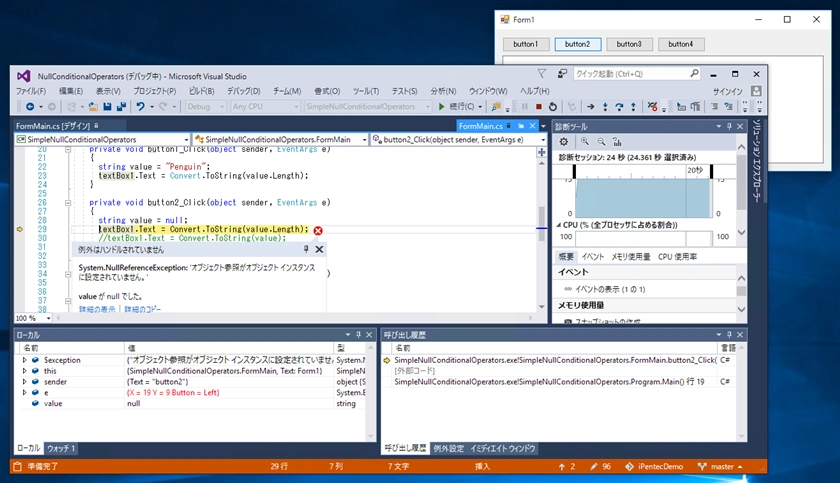This screenshot has height=483, width=840.
Task: Open the editor zoom 100 % dropdown
Action: point(48,318)
